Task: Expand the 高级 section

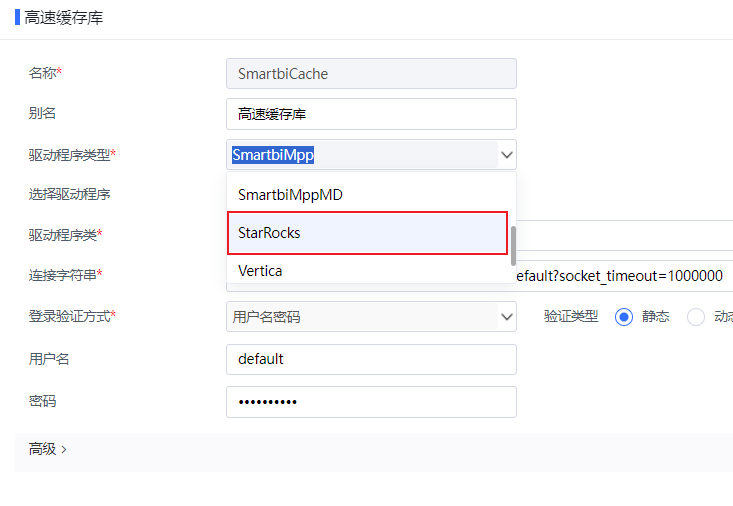Action: (47, 449)
